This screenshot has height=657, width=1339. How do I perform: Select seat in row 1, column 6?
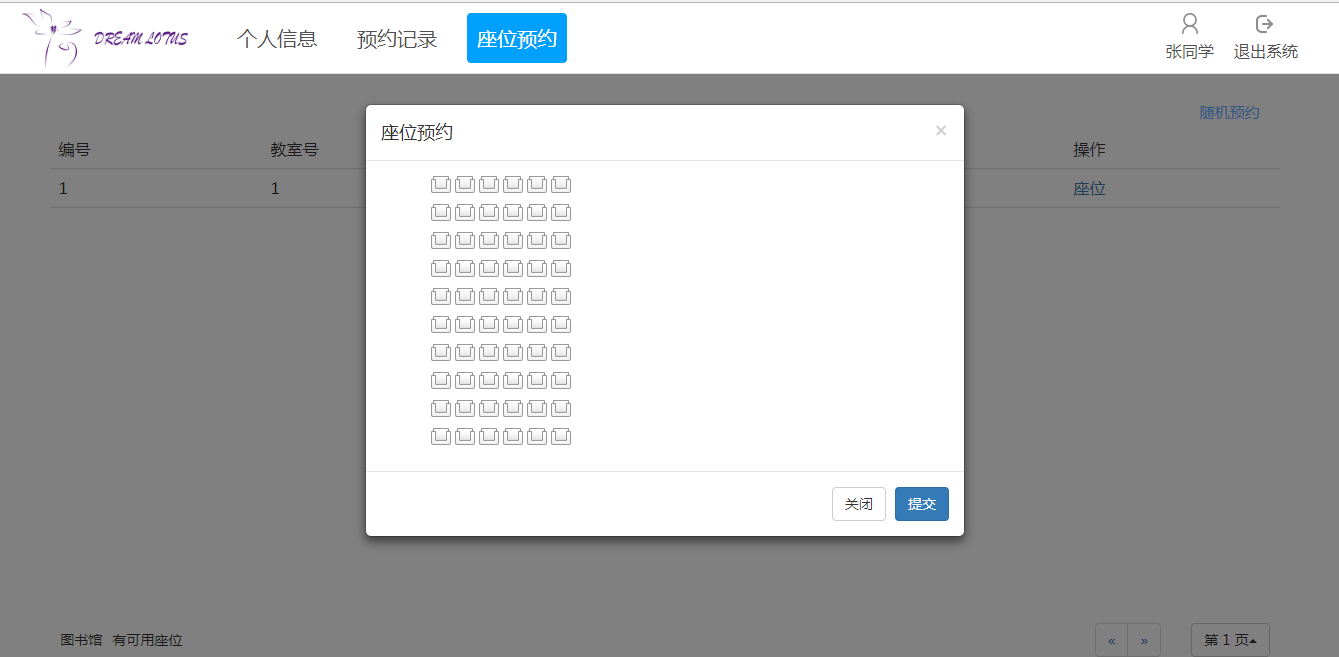tap(561, 185)
